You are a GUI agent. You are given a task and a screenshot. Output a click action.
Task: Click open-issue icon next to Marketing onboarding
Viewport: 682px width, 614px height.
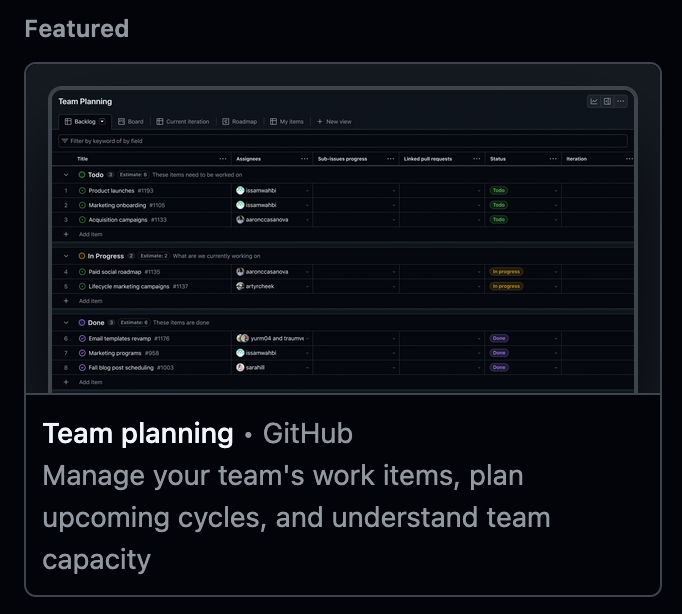pyautogui.click(x=82, y=205)
